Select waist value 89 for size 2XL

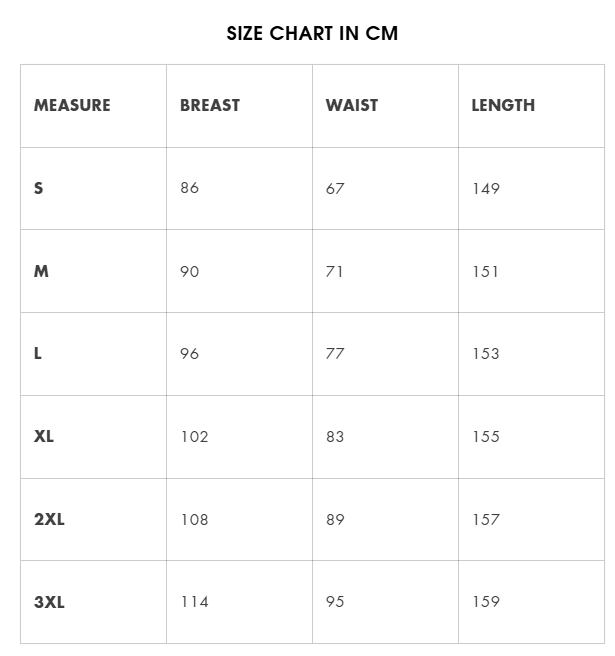(x=335, y=519)
